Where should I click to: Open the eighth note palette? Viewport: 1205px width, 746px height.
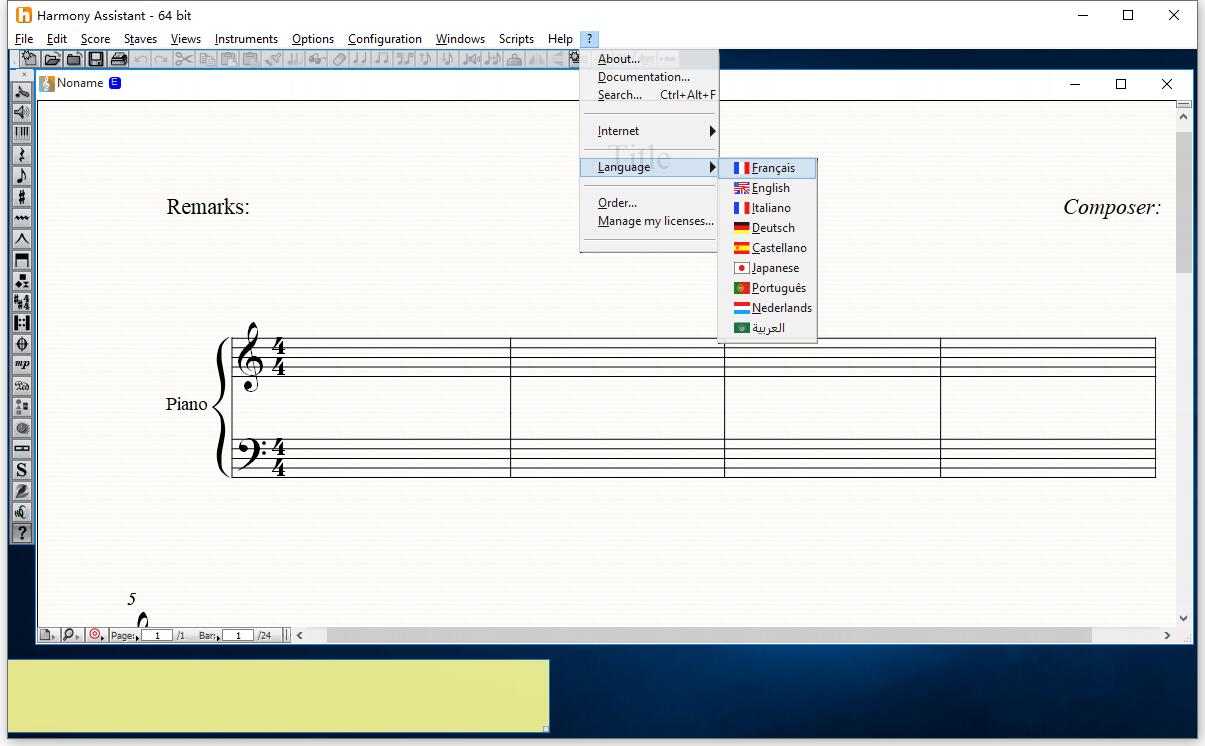click(22, 175)
